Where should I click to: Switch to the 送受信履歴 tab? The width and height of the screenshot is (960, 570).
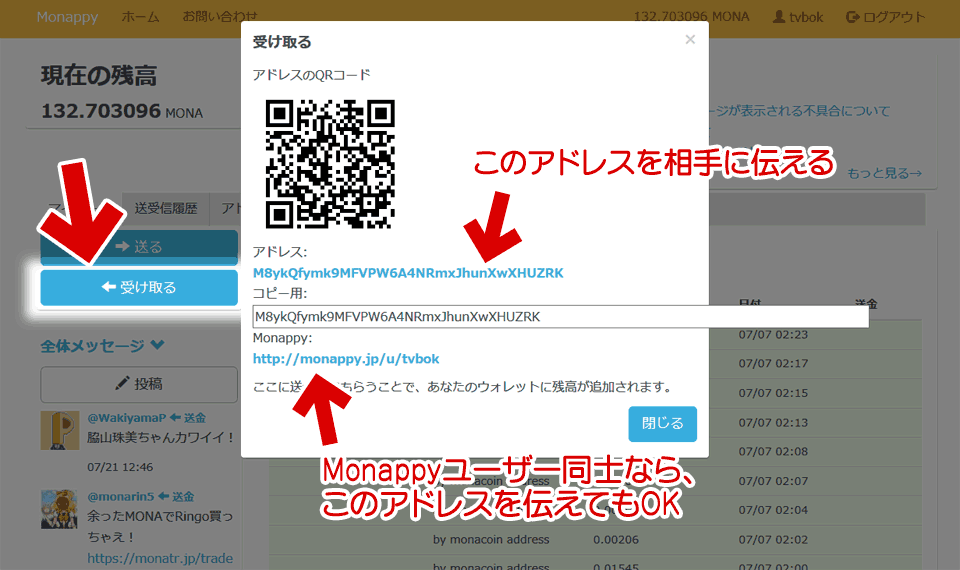(x=166, y=209)
